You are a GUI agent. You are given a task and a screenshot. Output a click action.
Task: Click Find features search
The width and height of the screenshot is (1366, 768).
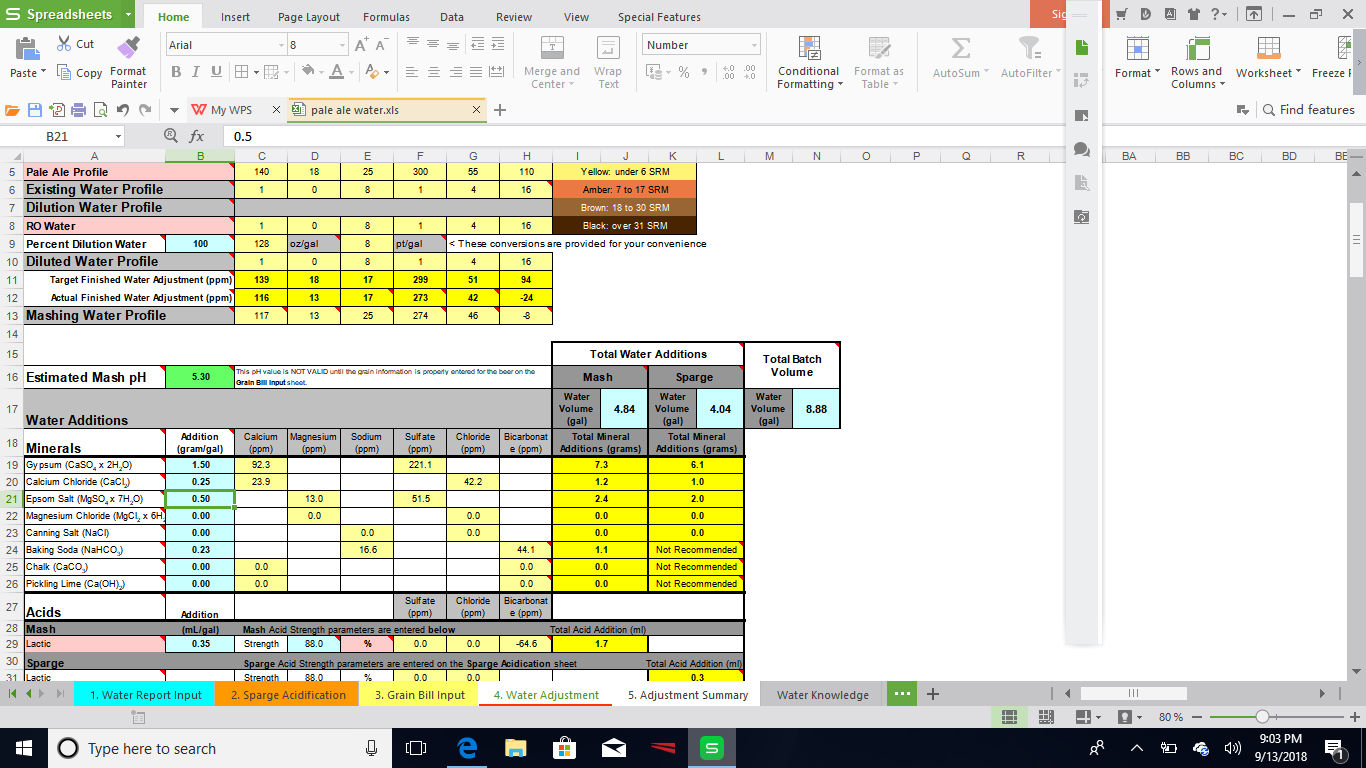click(1308, 110)
